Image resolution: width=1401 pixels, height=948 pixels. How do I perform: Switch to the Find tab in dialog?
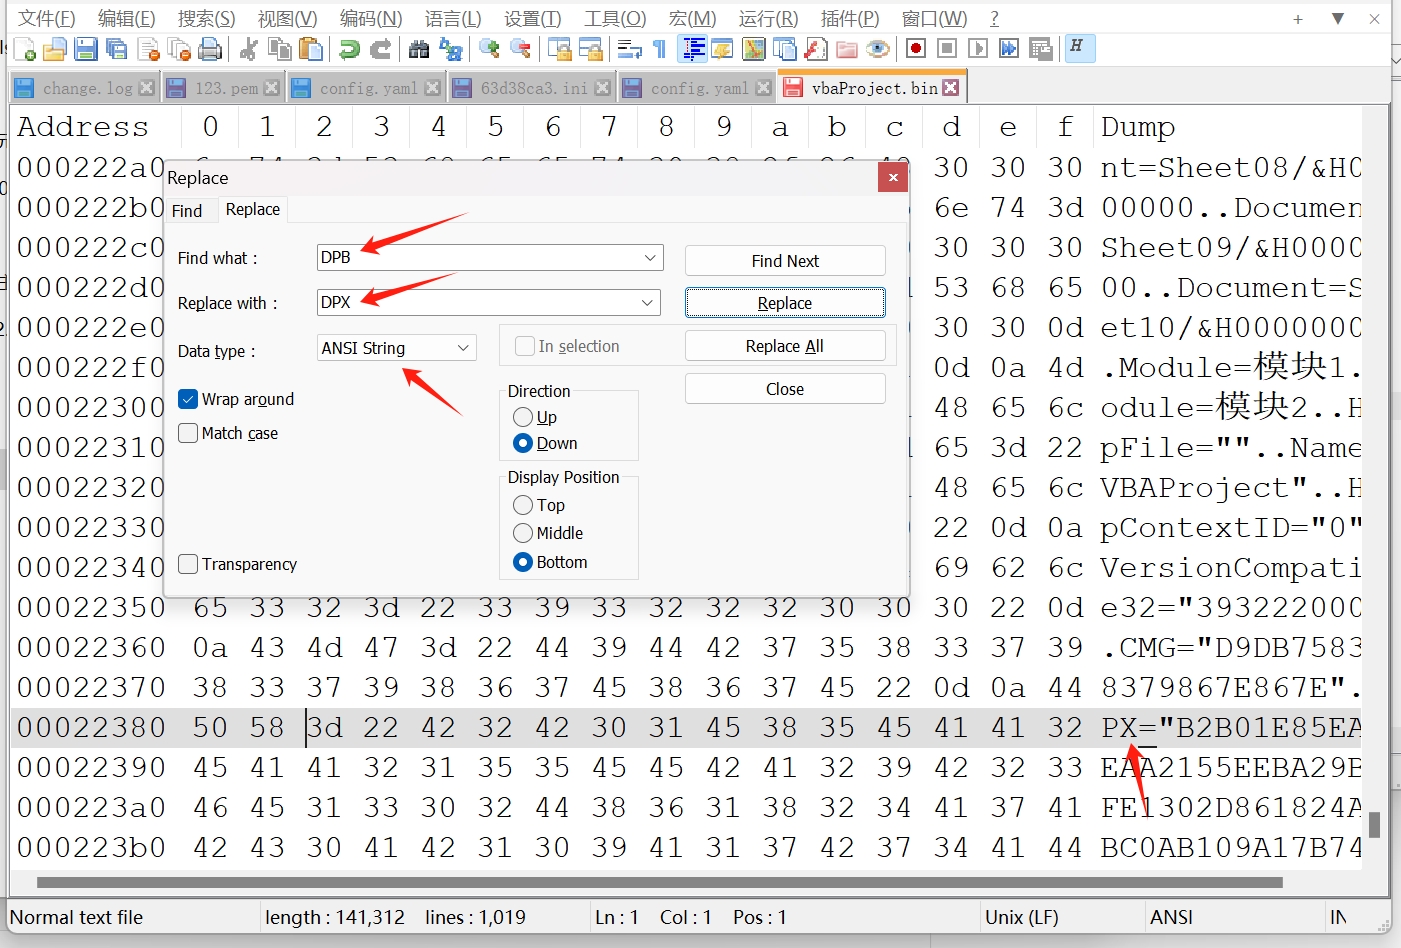(187, 211)
